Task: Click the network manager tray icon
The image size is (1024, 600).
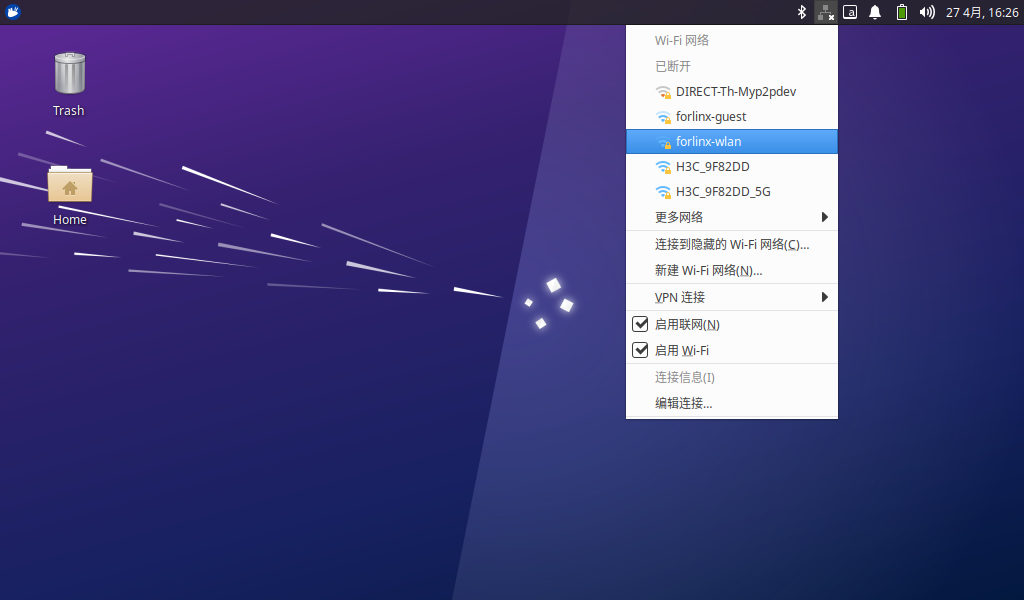Action: pyautogui.click(x=825, y=12)
